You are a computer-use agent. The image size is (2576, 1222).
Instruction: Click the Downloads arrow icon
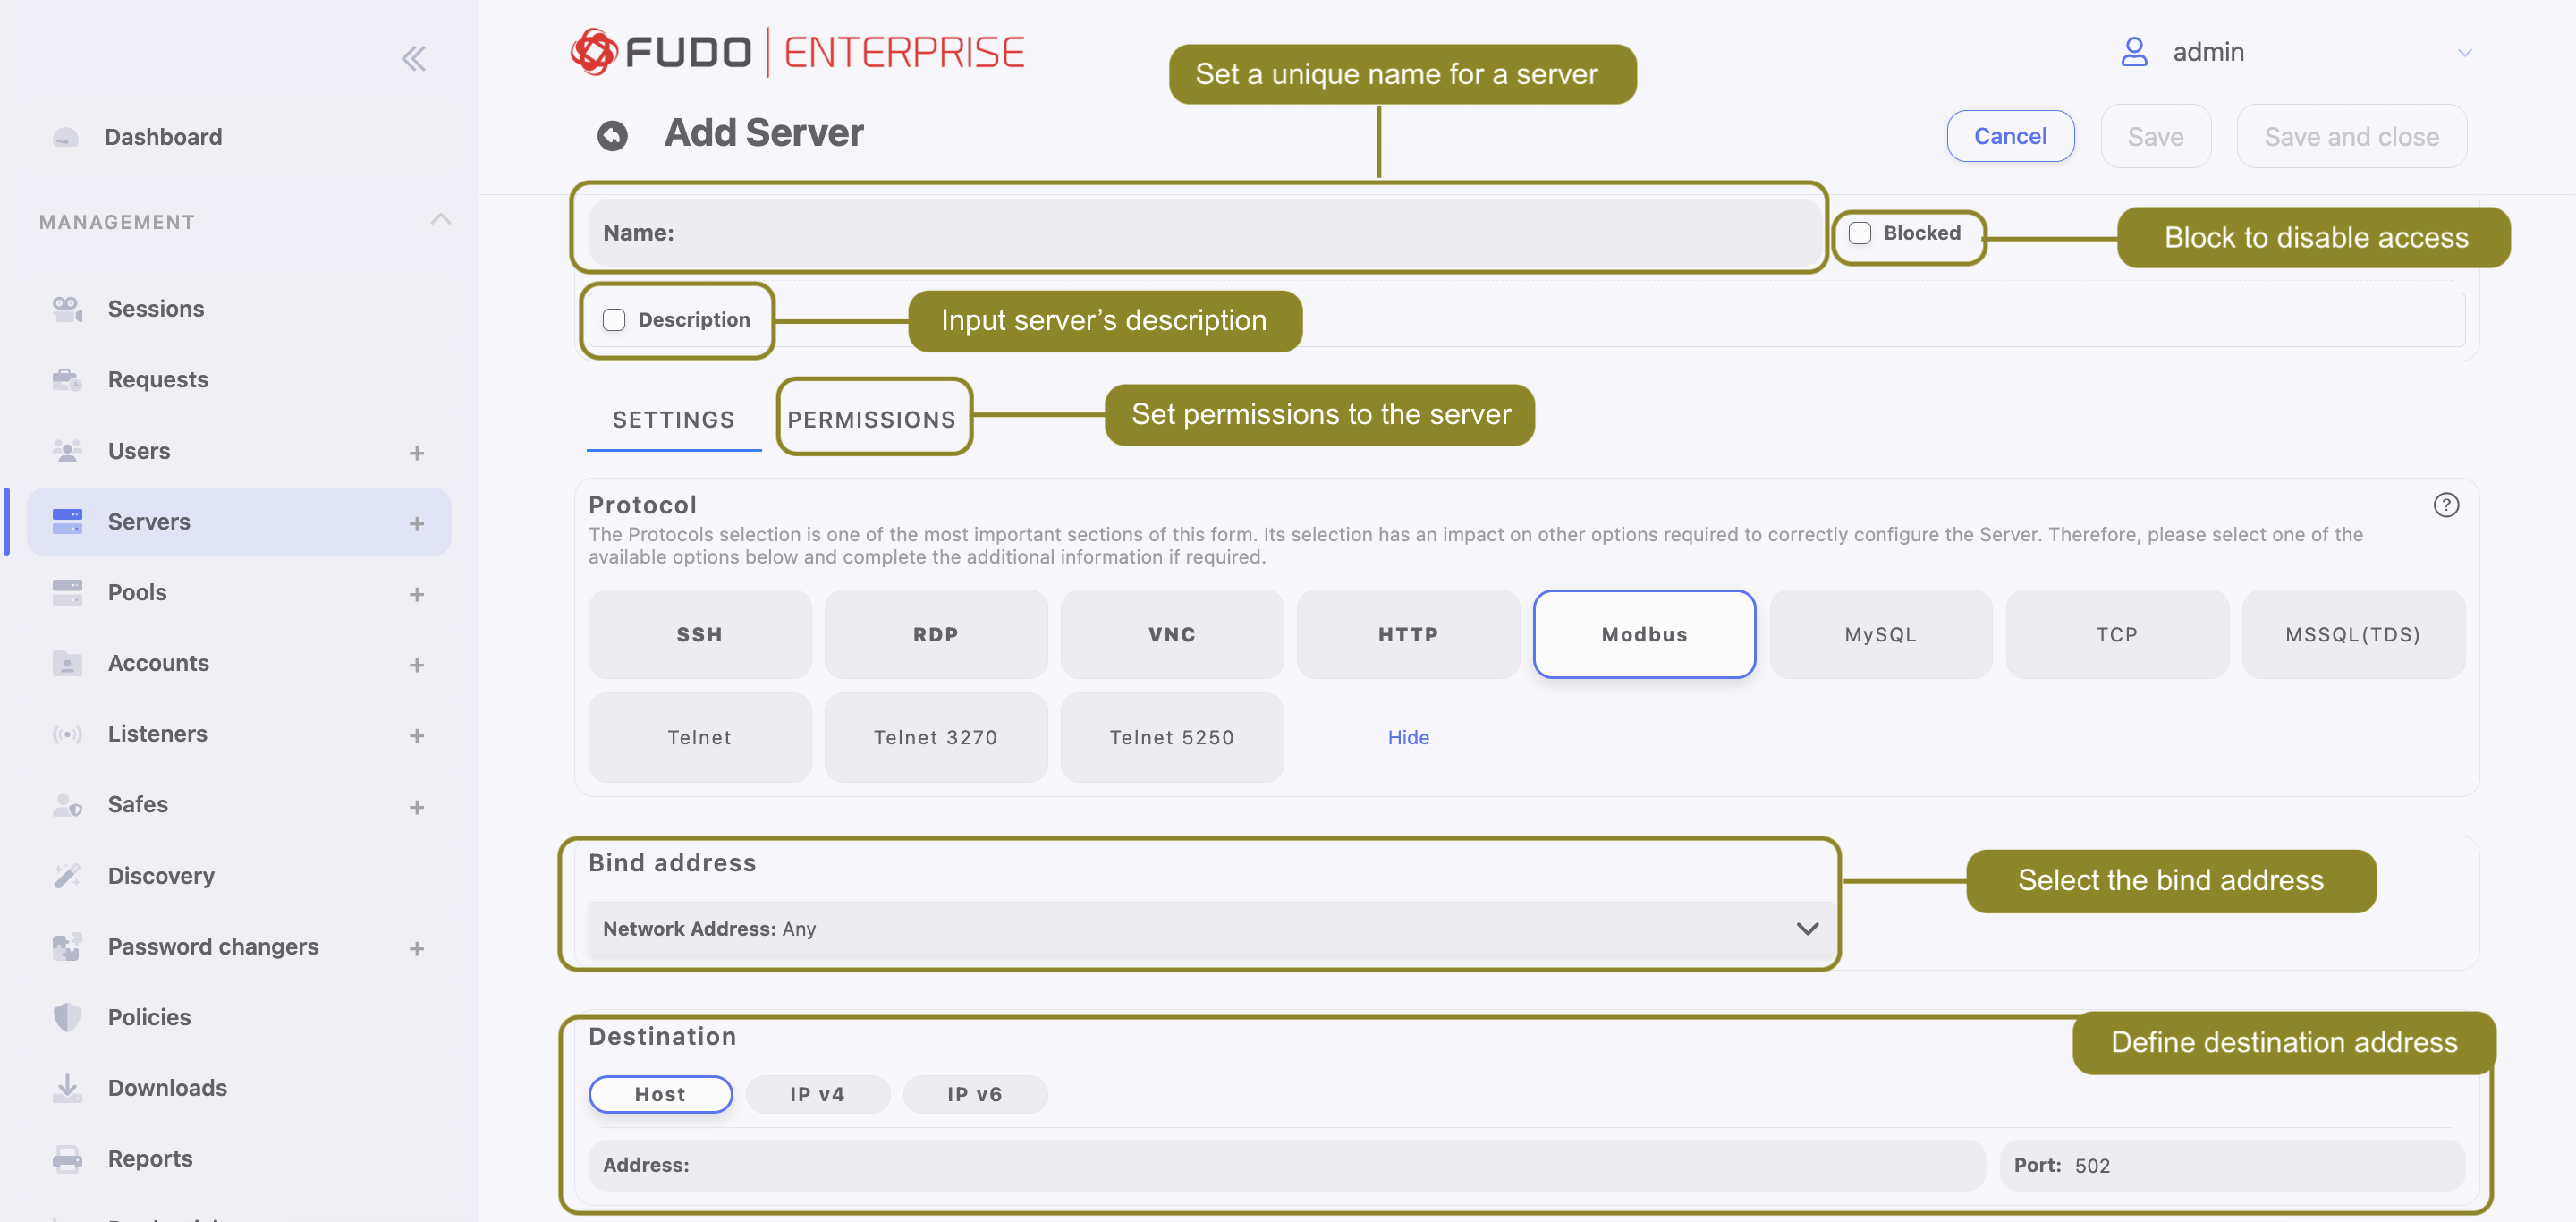[x=67, y=1088]
